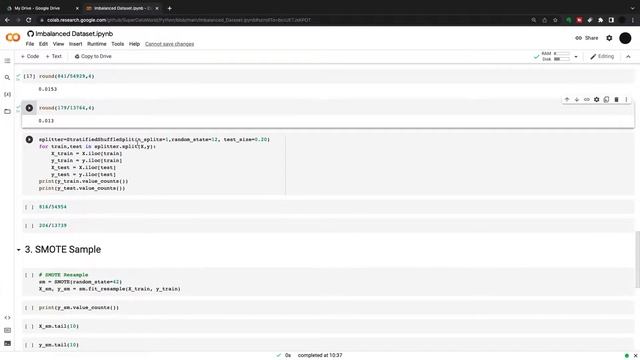This screenshot has width=640, height=360.
Task: Click the Cannot save changes link
Action: pyautogui.click(x=169, y=44)
